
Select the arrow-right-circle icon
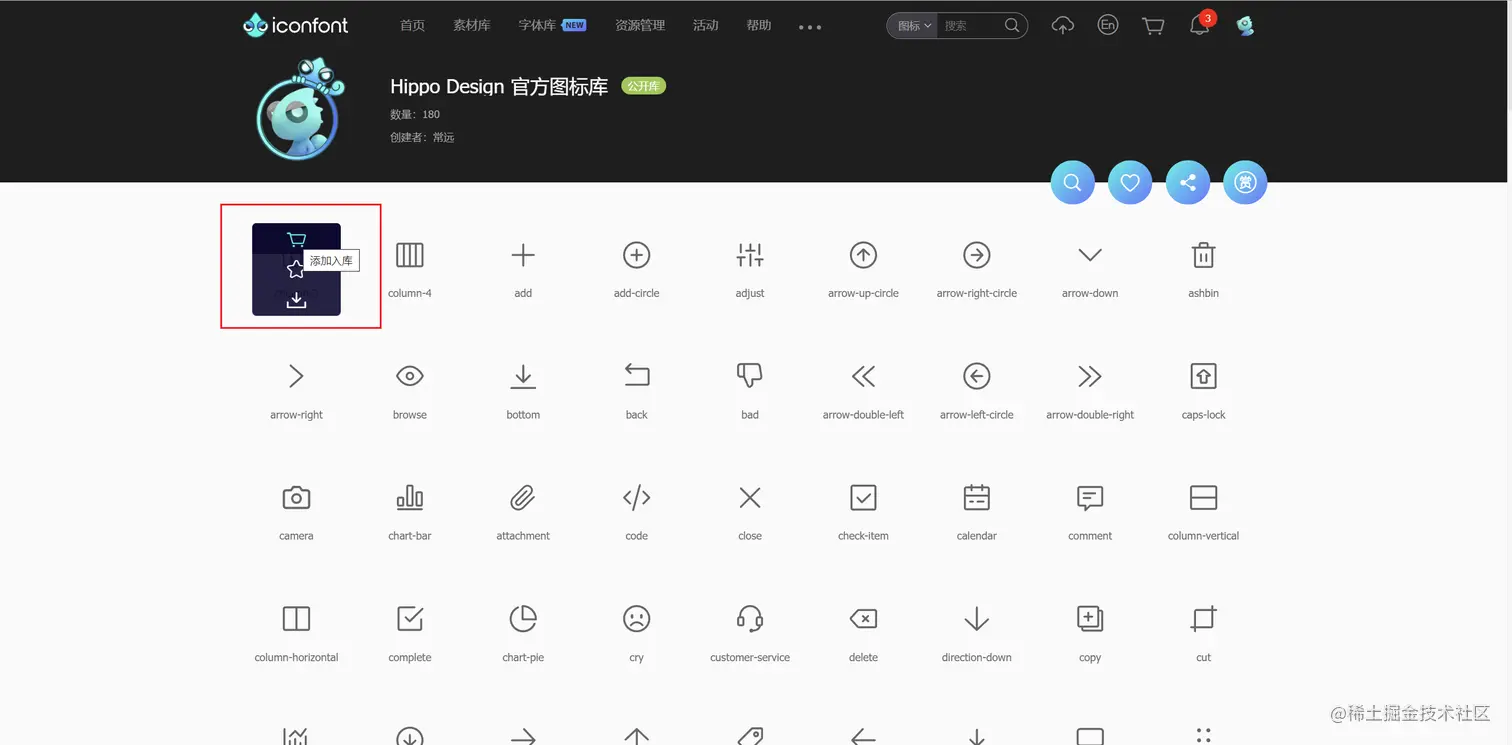click(x=977, y=255)
